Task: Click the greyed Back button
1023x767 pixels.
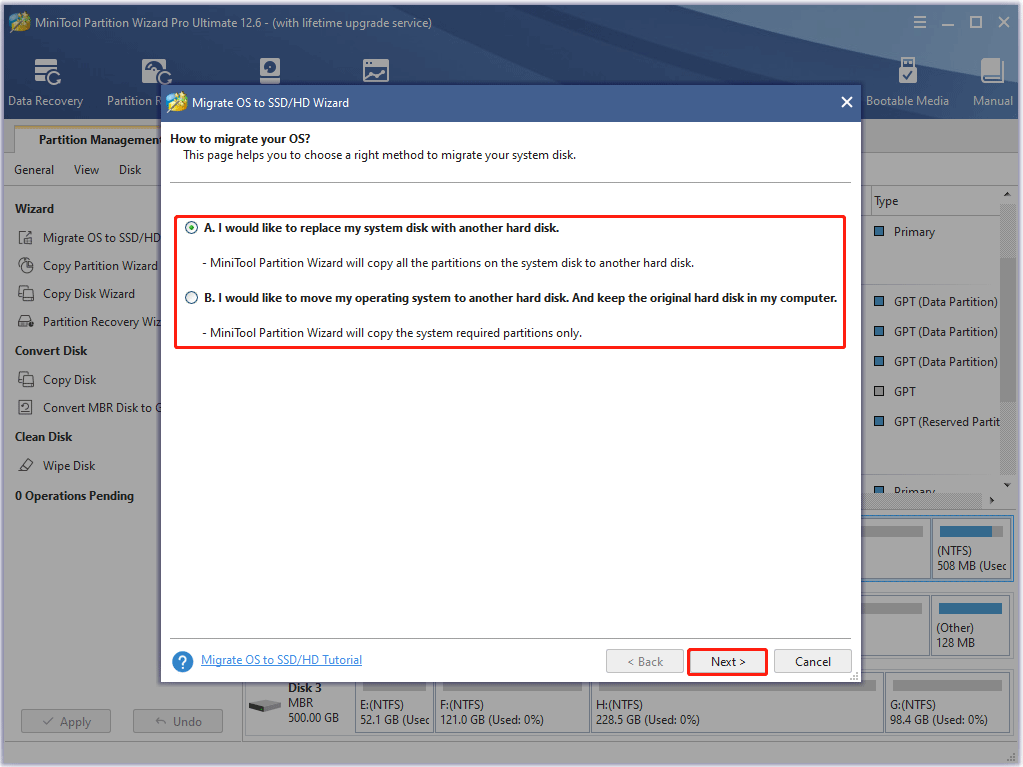Action: [645, 661]
